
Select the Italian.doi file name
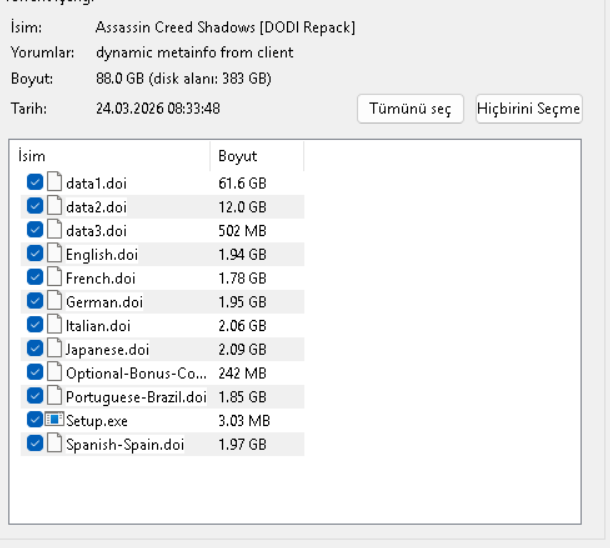(98, 326)
